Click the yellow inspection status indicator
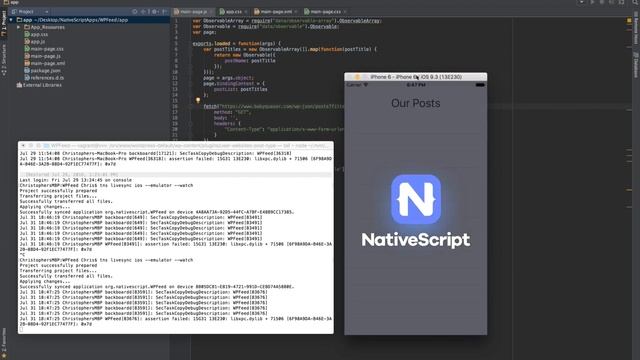Image resolution: width=640 pixels, height=360 pixels. (x=629, y=20)
